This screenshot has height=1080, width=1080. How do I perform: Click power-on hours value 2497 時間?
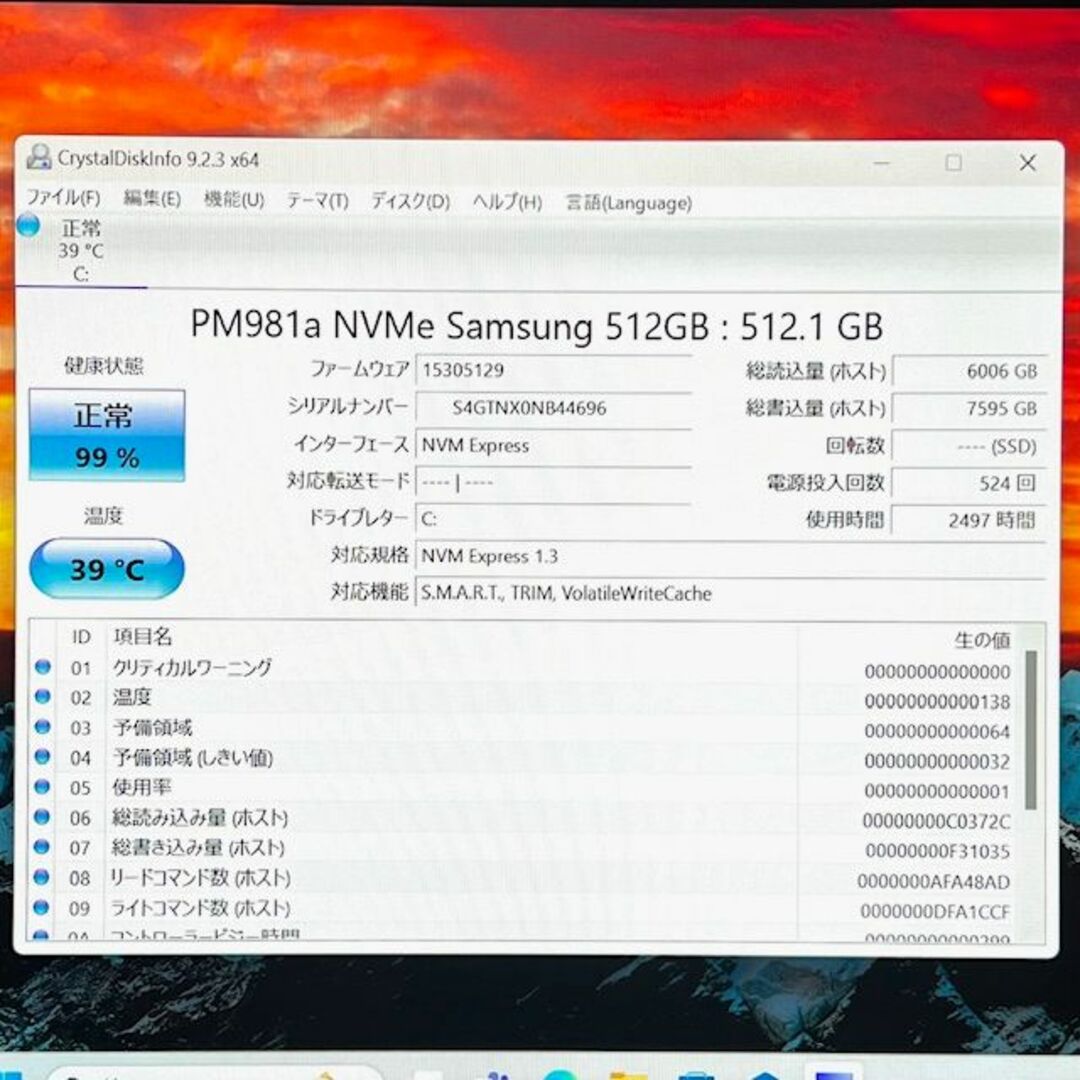969,521
